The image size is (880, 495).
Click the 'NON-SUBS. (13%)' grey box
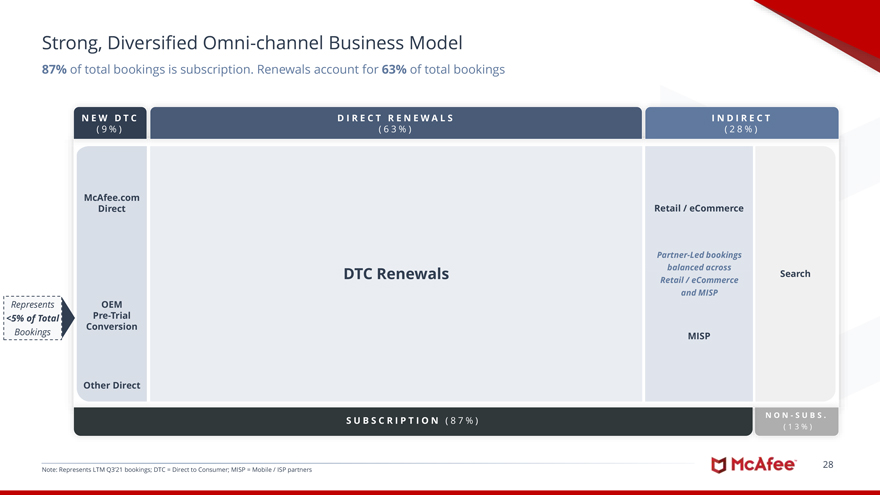tap(796, 421)
